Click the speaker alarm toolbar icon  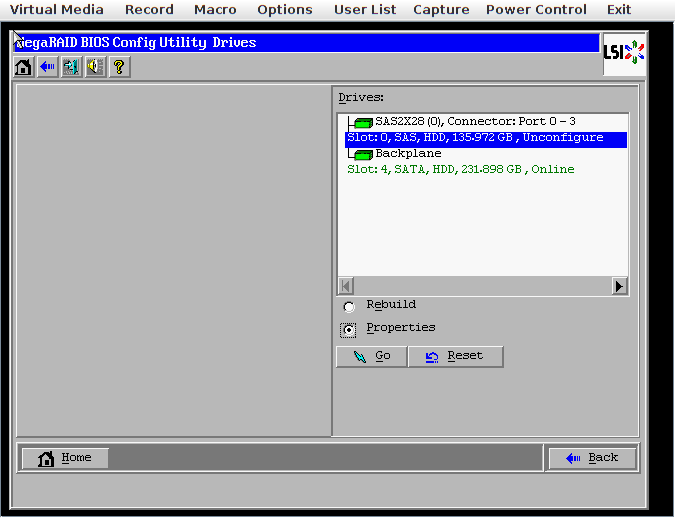pyautogui.click(x=96, y=67)
